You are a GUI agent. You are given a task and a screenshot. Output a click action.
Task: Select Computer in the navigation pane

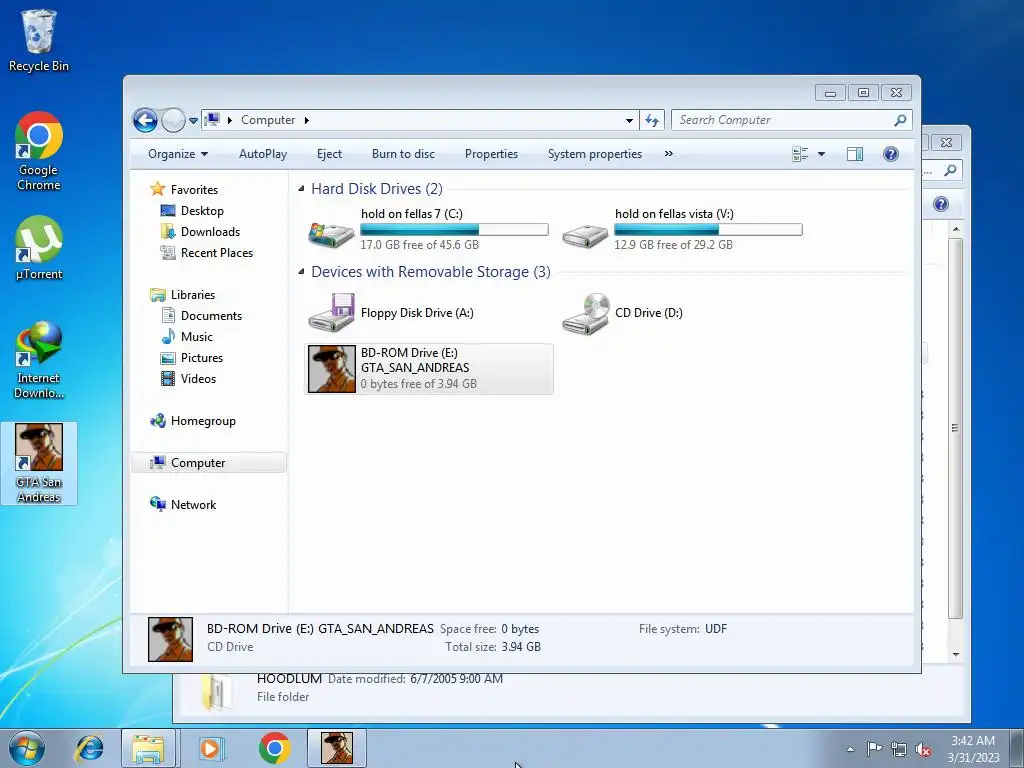208,463
